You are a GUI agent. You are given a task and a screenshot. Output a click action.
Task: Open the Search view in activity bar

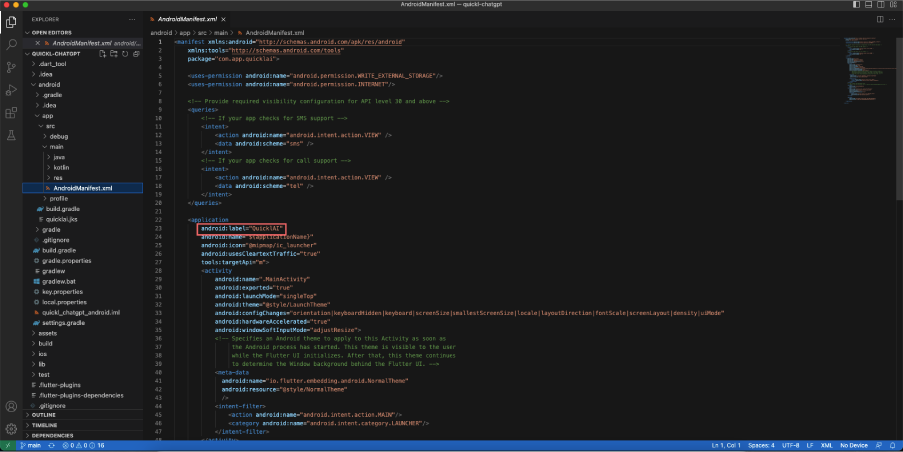coord(11,44)
